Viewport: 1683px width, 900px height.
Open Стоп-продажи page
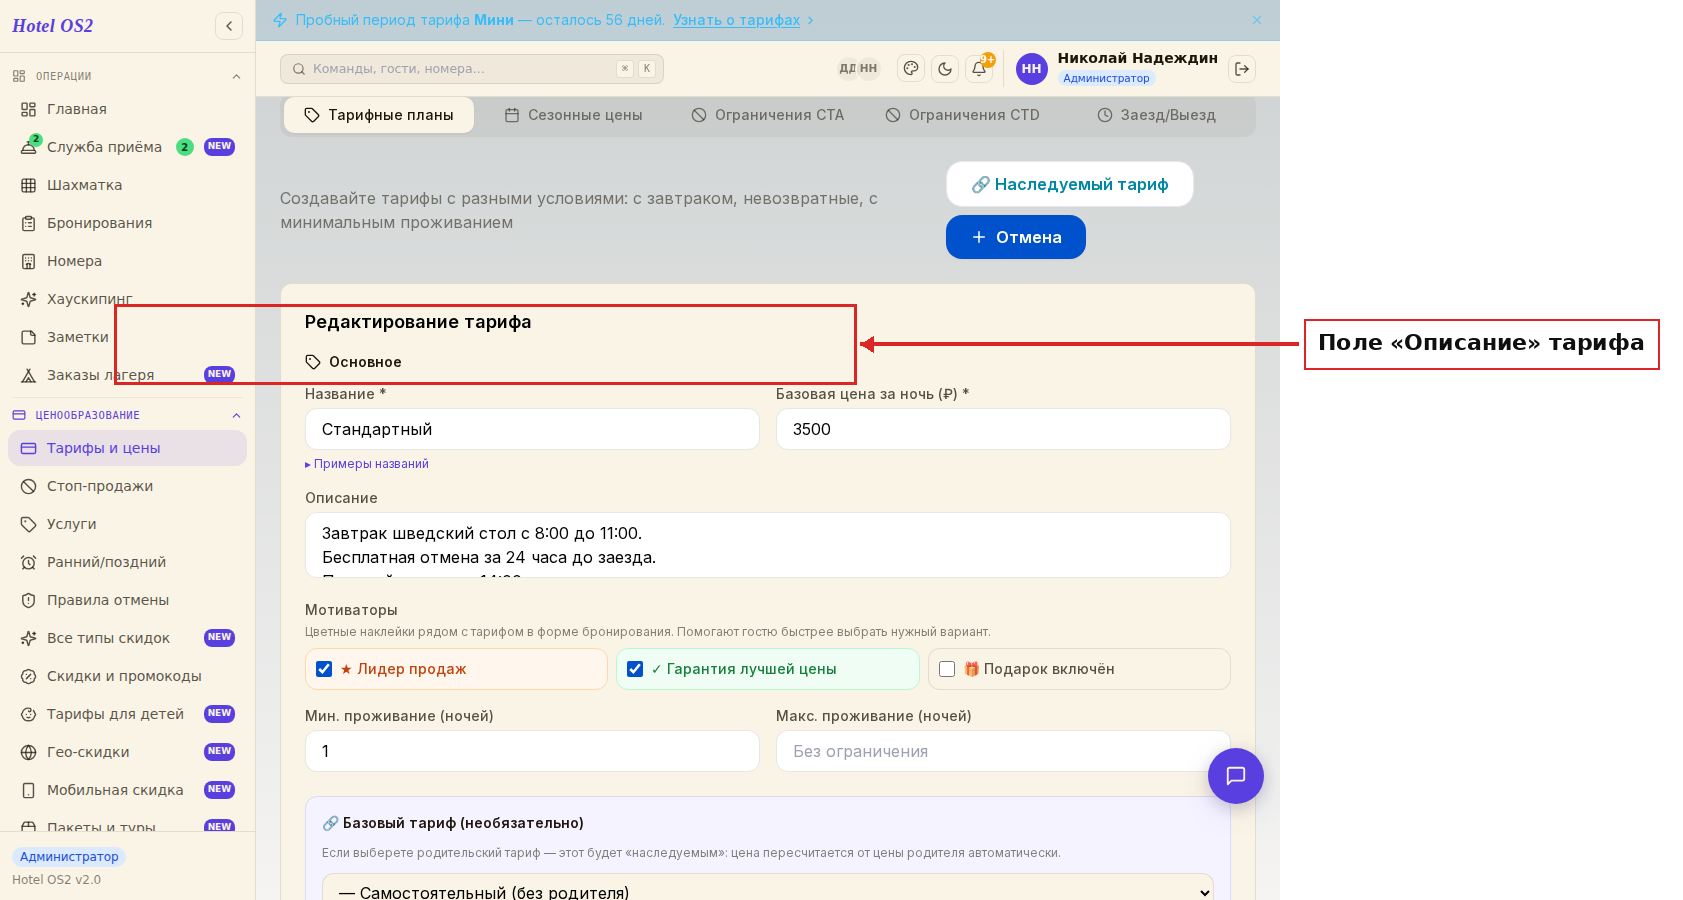[127, 486]
